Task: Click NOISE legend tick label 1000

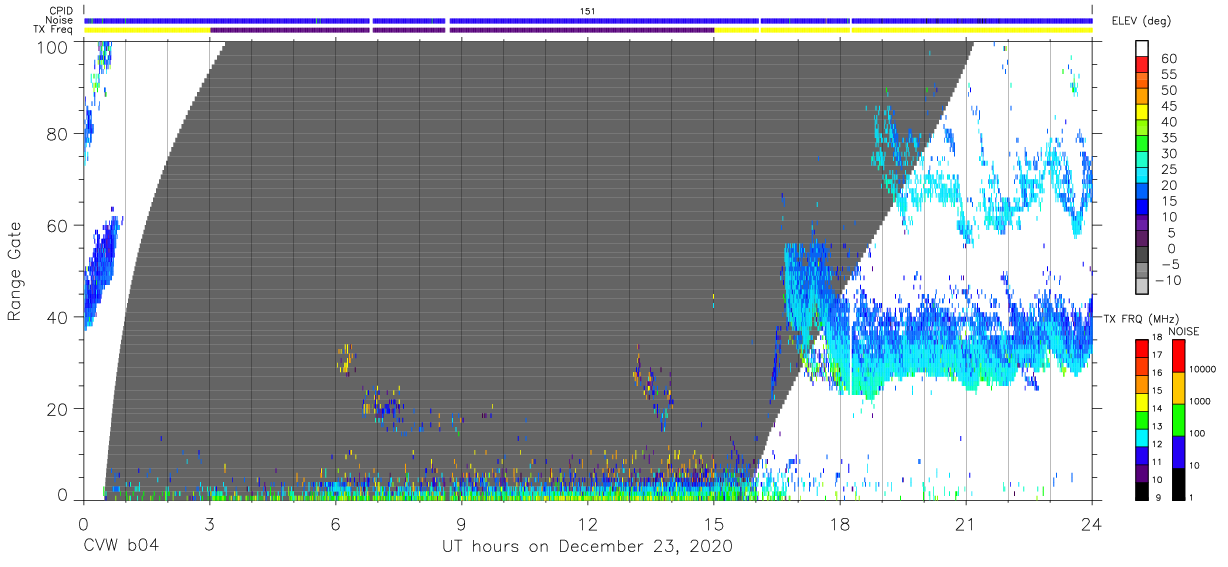Action: click(1202, 401)
